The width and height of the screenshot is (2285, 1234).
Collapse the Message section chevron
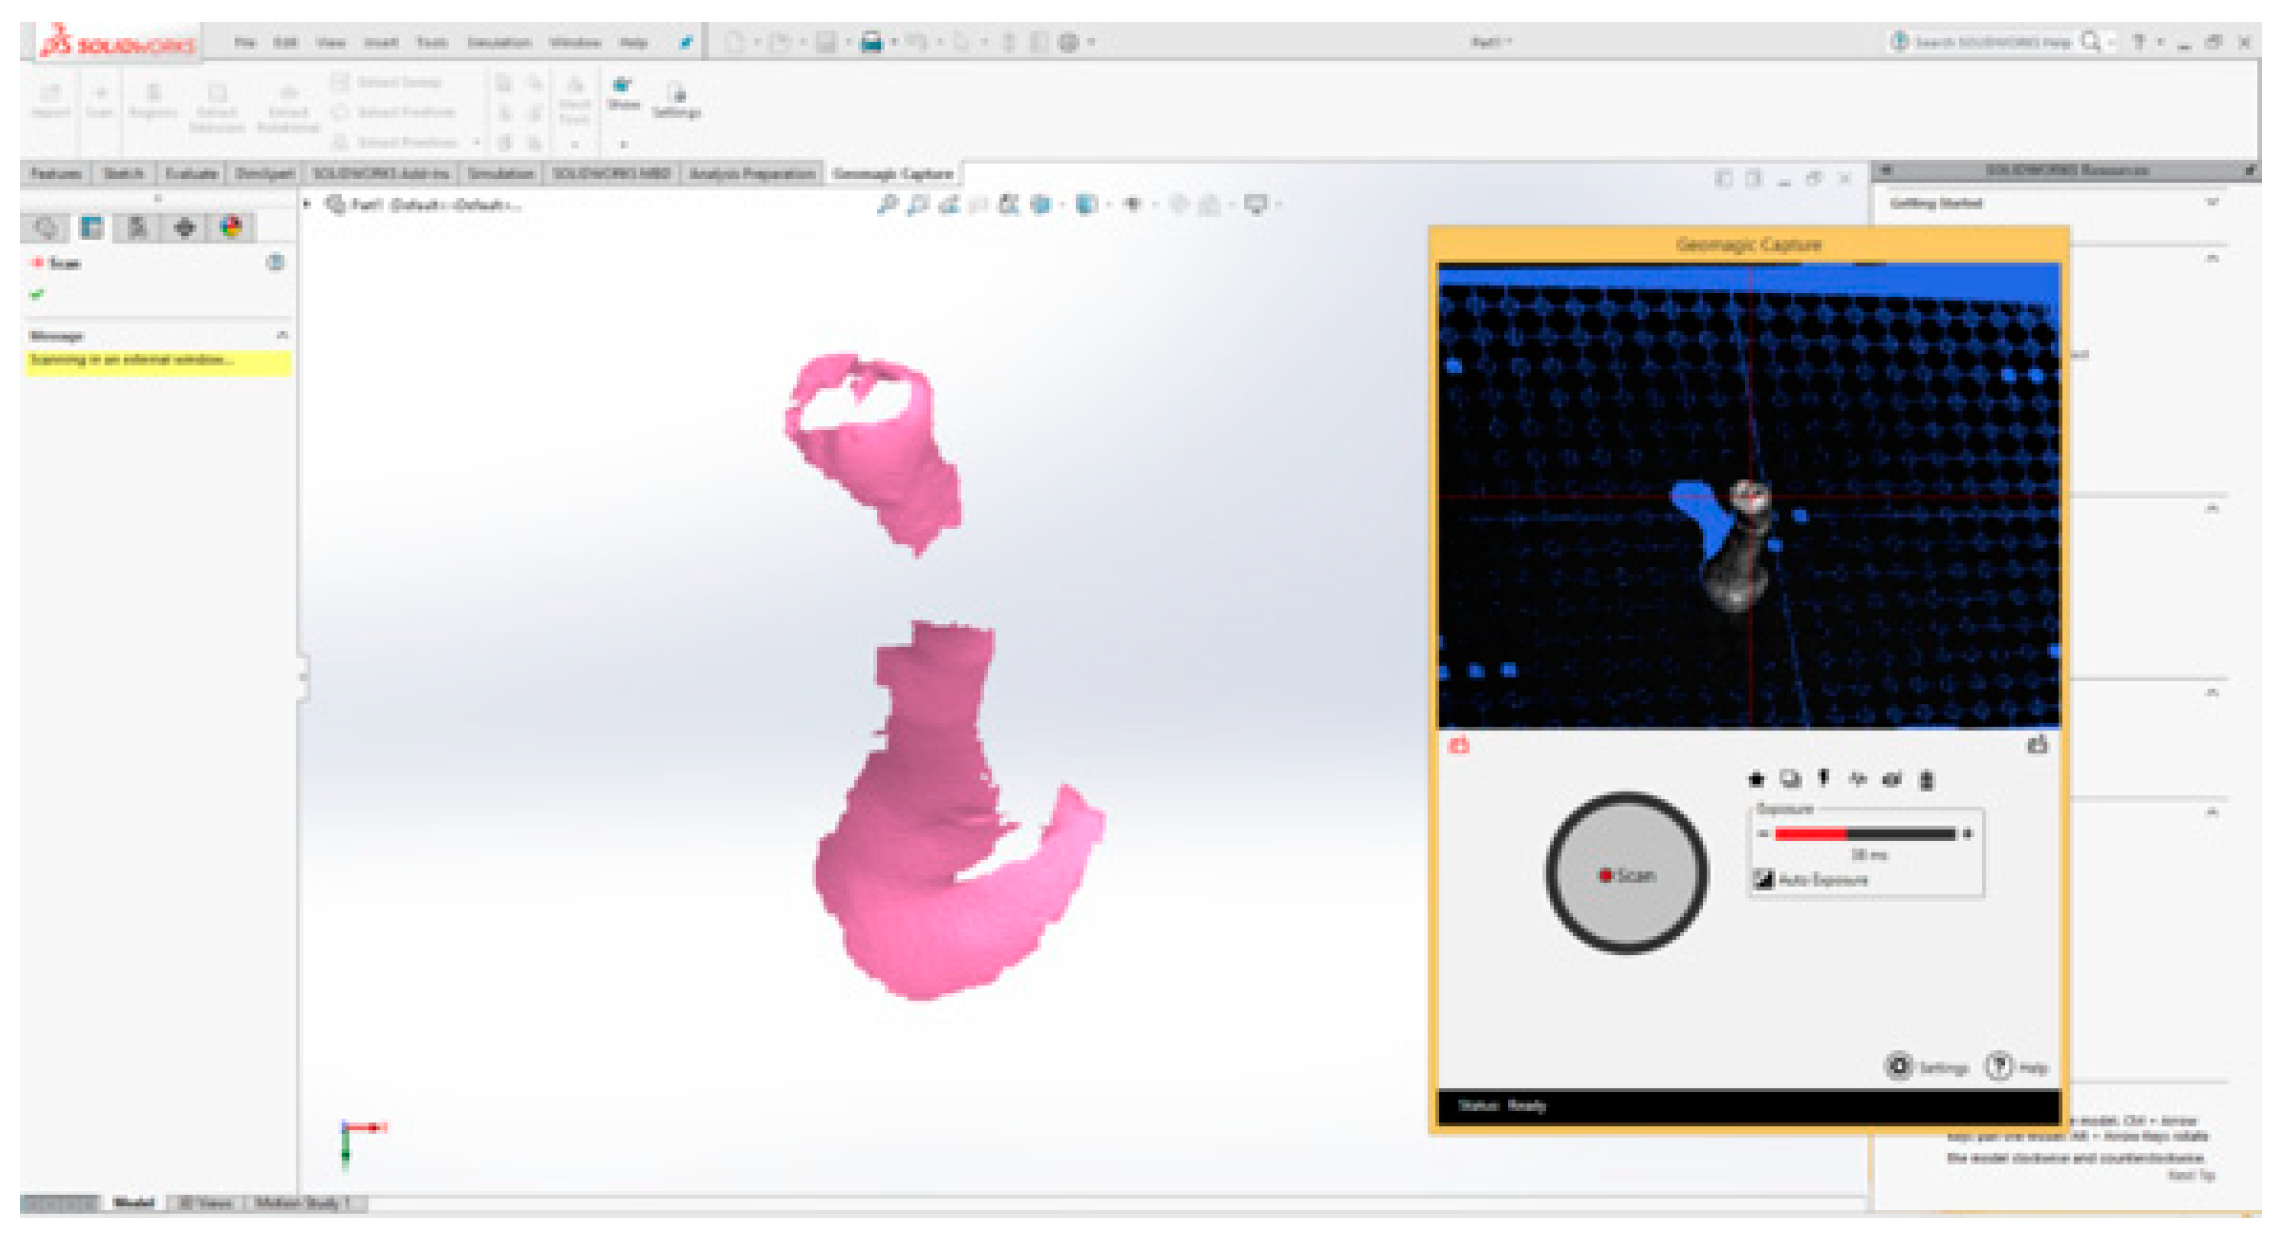pos(282,335)
